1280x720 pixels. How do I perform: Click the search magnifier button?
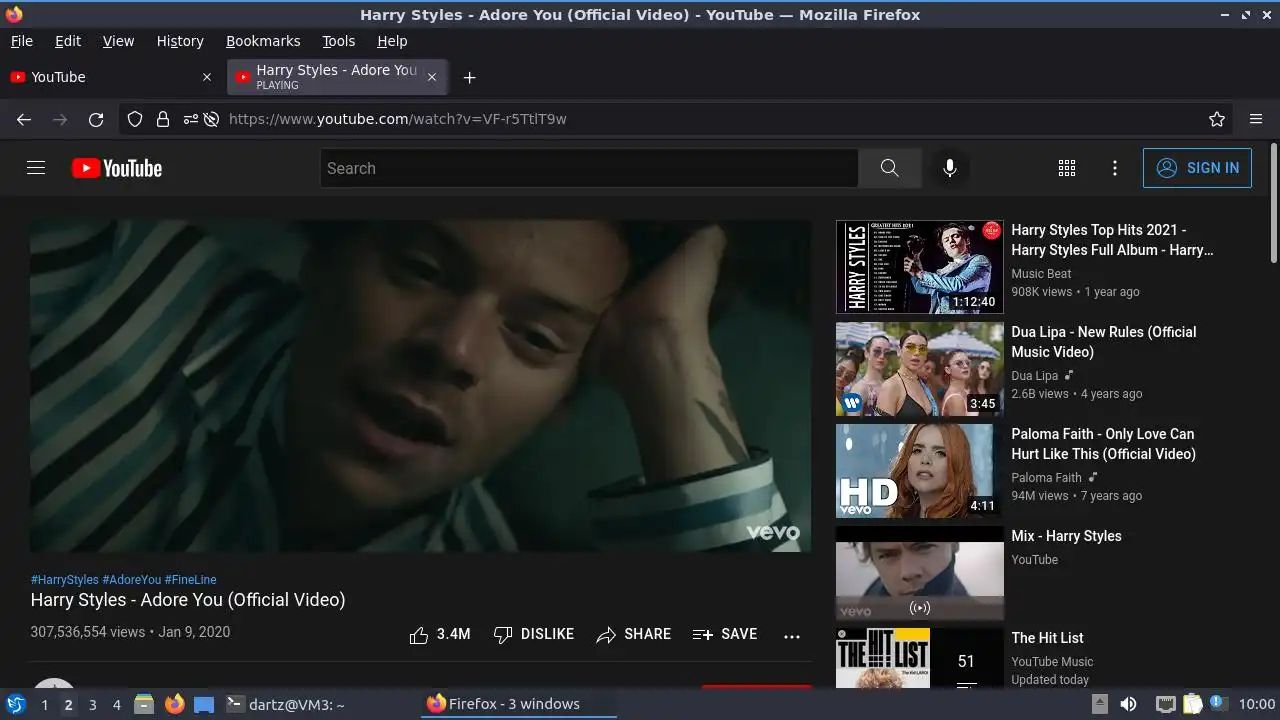[889, 168]
